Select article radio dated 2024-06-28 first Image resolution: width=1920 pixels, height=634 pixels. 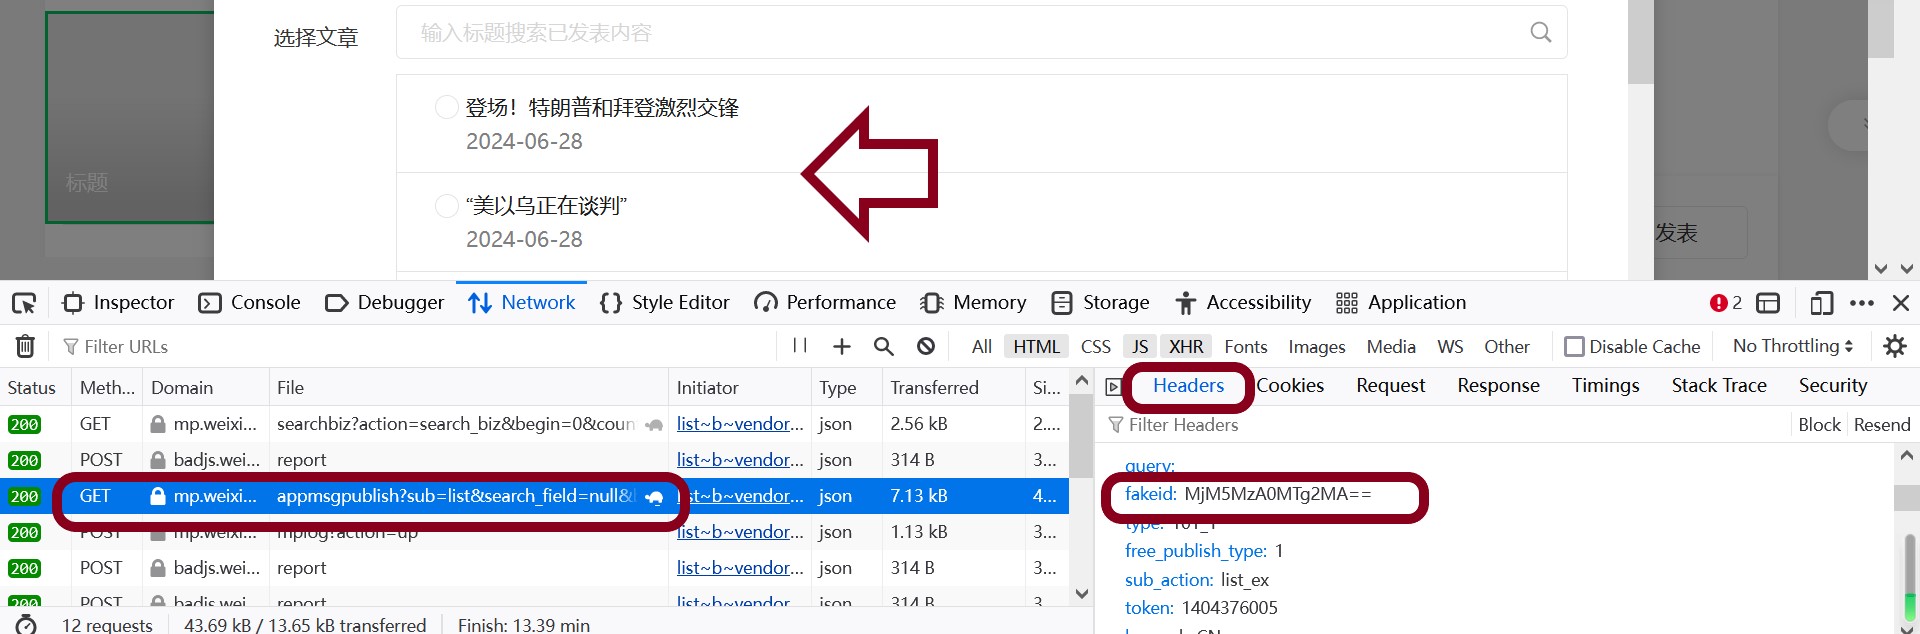447,107
